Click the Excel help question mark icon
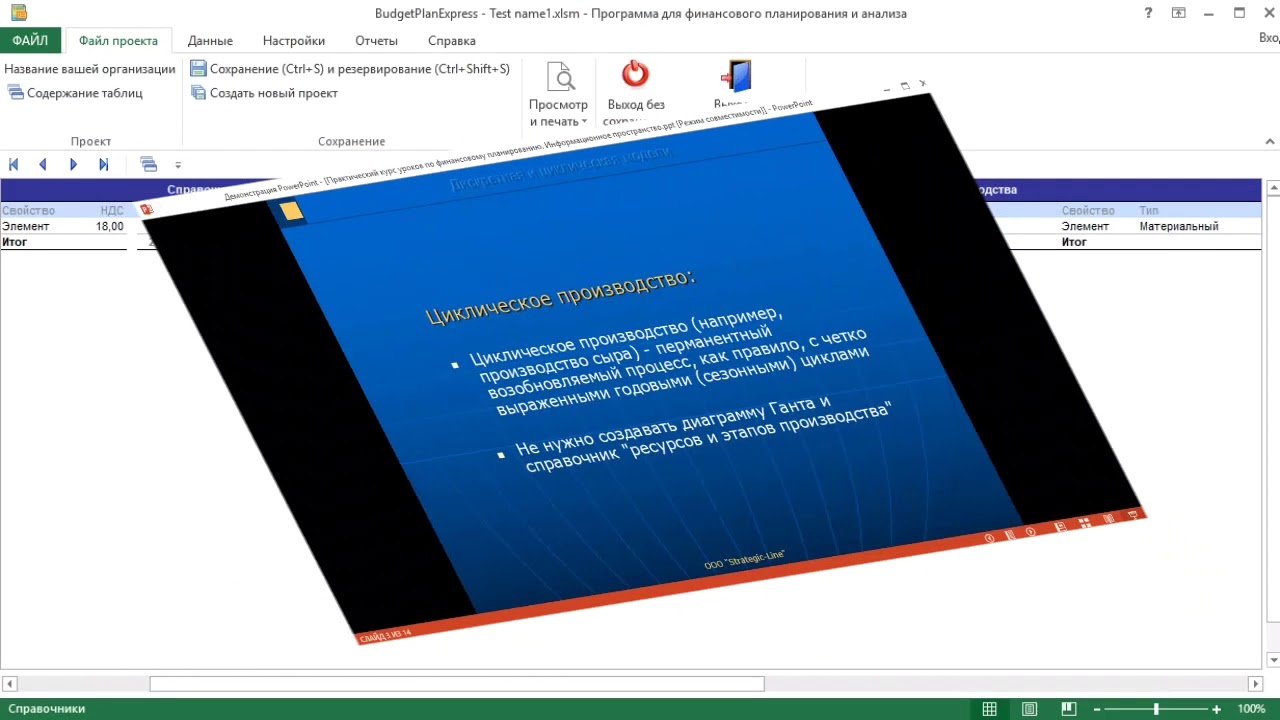This screenshot has width=1280, height=720. [x=1148, y=14]
